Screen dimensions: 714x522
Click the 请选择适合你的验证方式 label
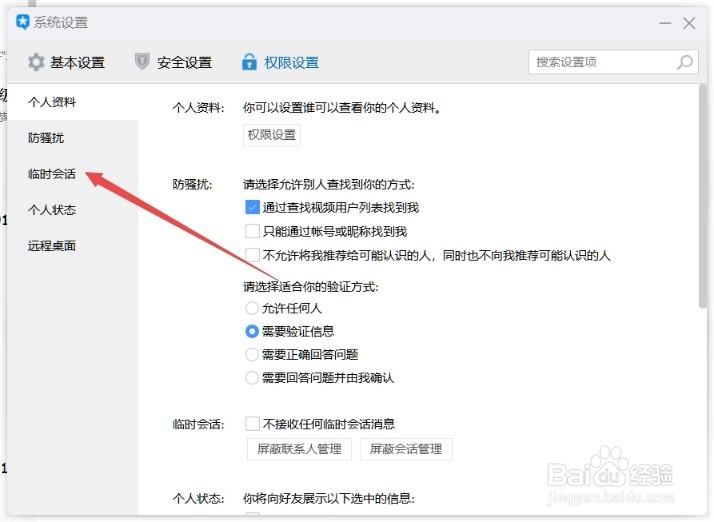311,287
